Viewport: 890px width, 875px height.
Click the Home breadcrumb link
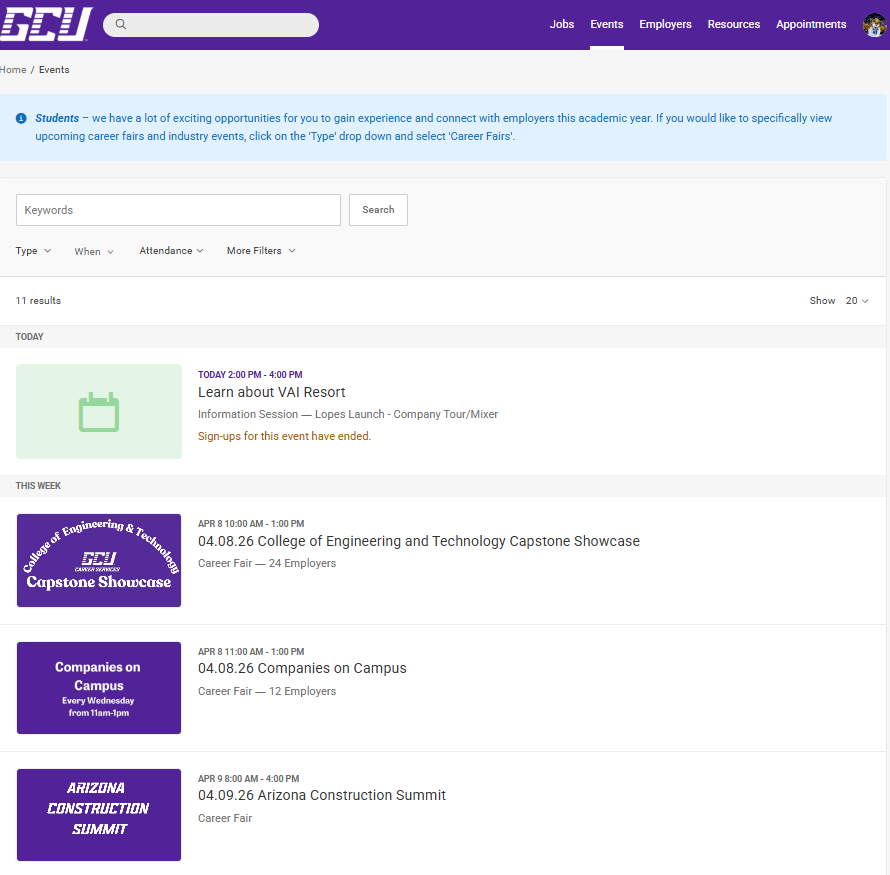pyautogui.click(x=13, y=70)
